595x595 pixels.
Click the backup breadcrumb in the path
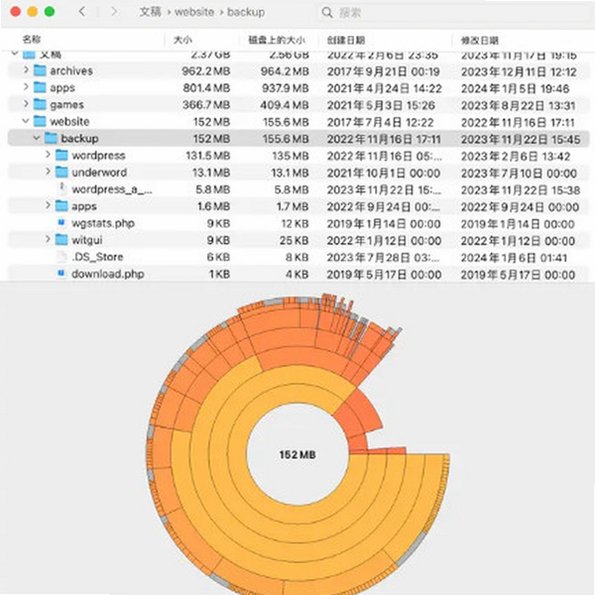(x=246, y=12)
